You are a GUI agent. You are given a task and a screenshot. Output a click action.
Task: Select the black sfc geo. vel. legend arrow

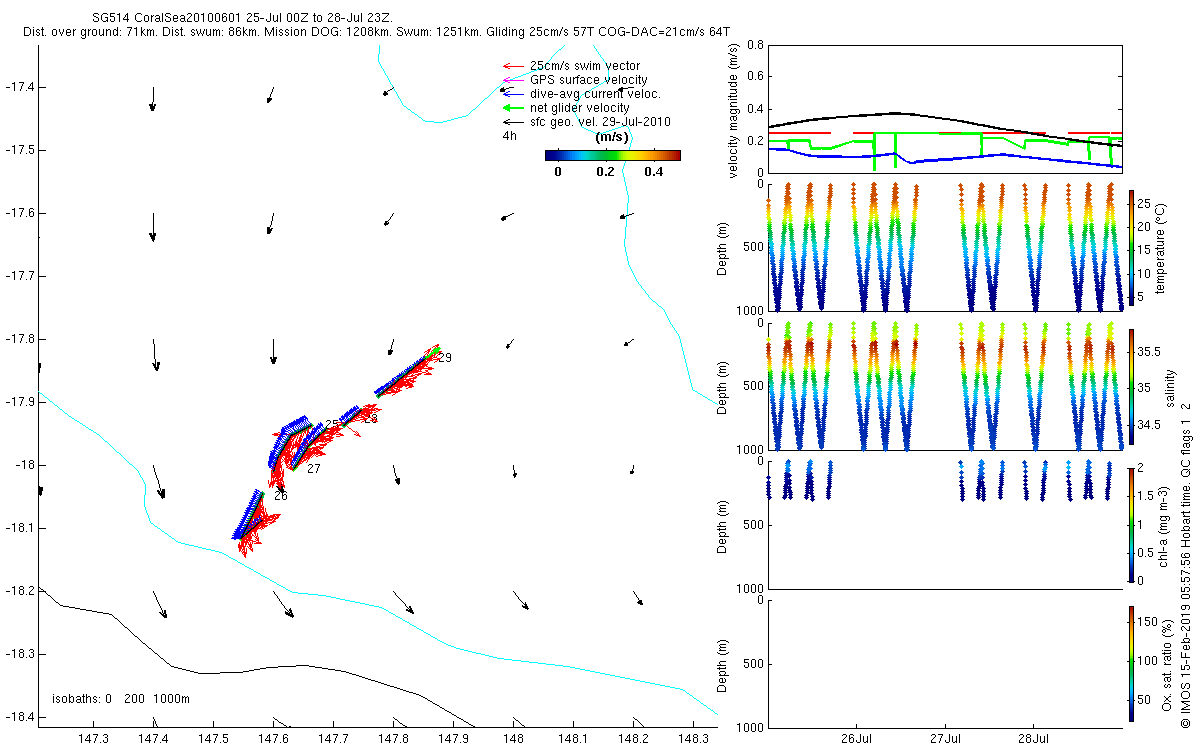512,122
